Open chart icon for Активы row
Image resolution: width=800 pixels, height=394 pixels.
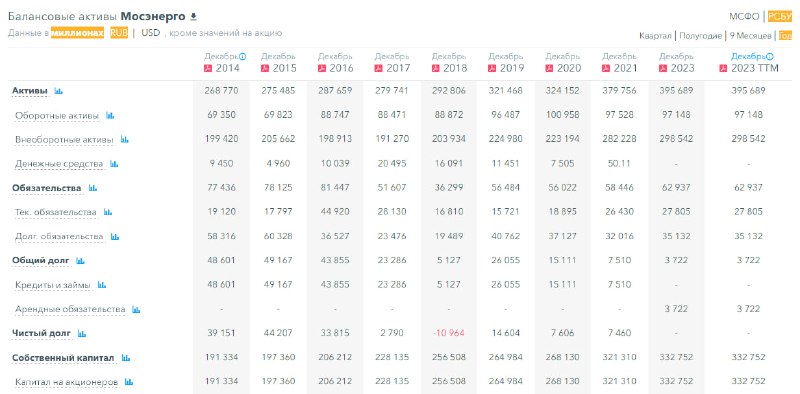tap(58, 91)
